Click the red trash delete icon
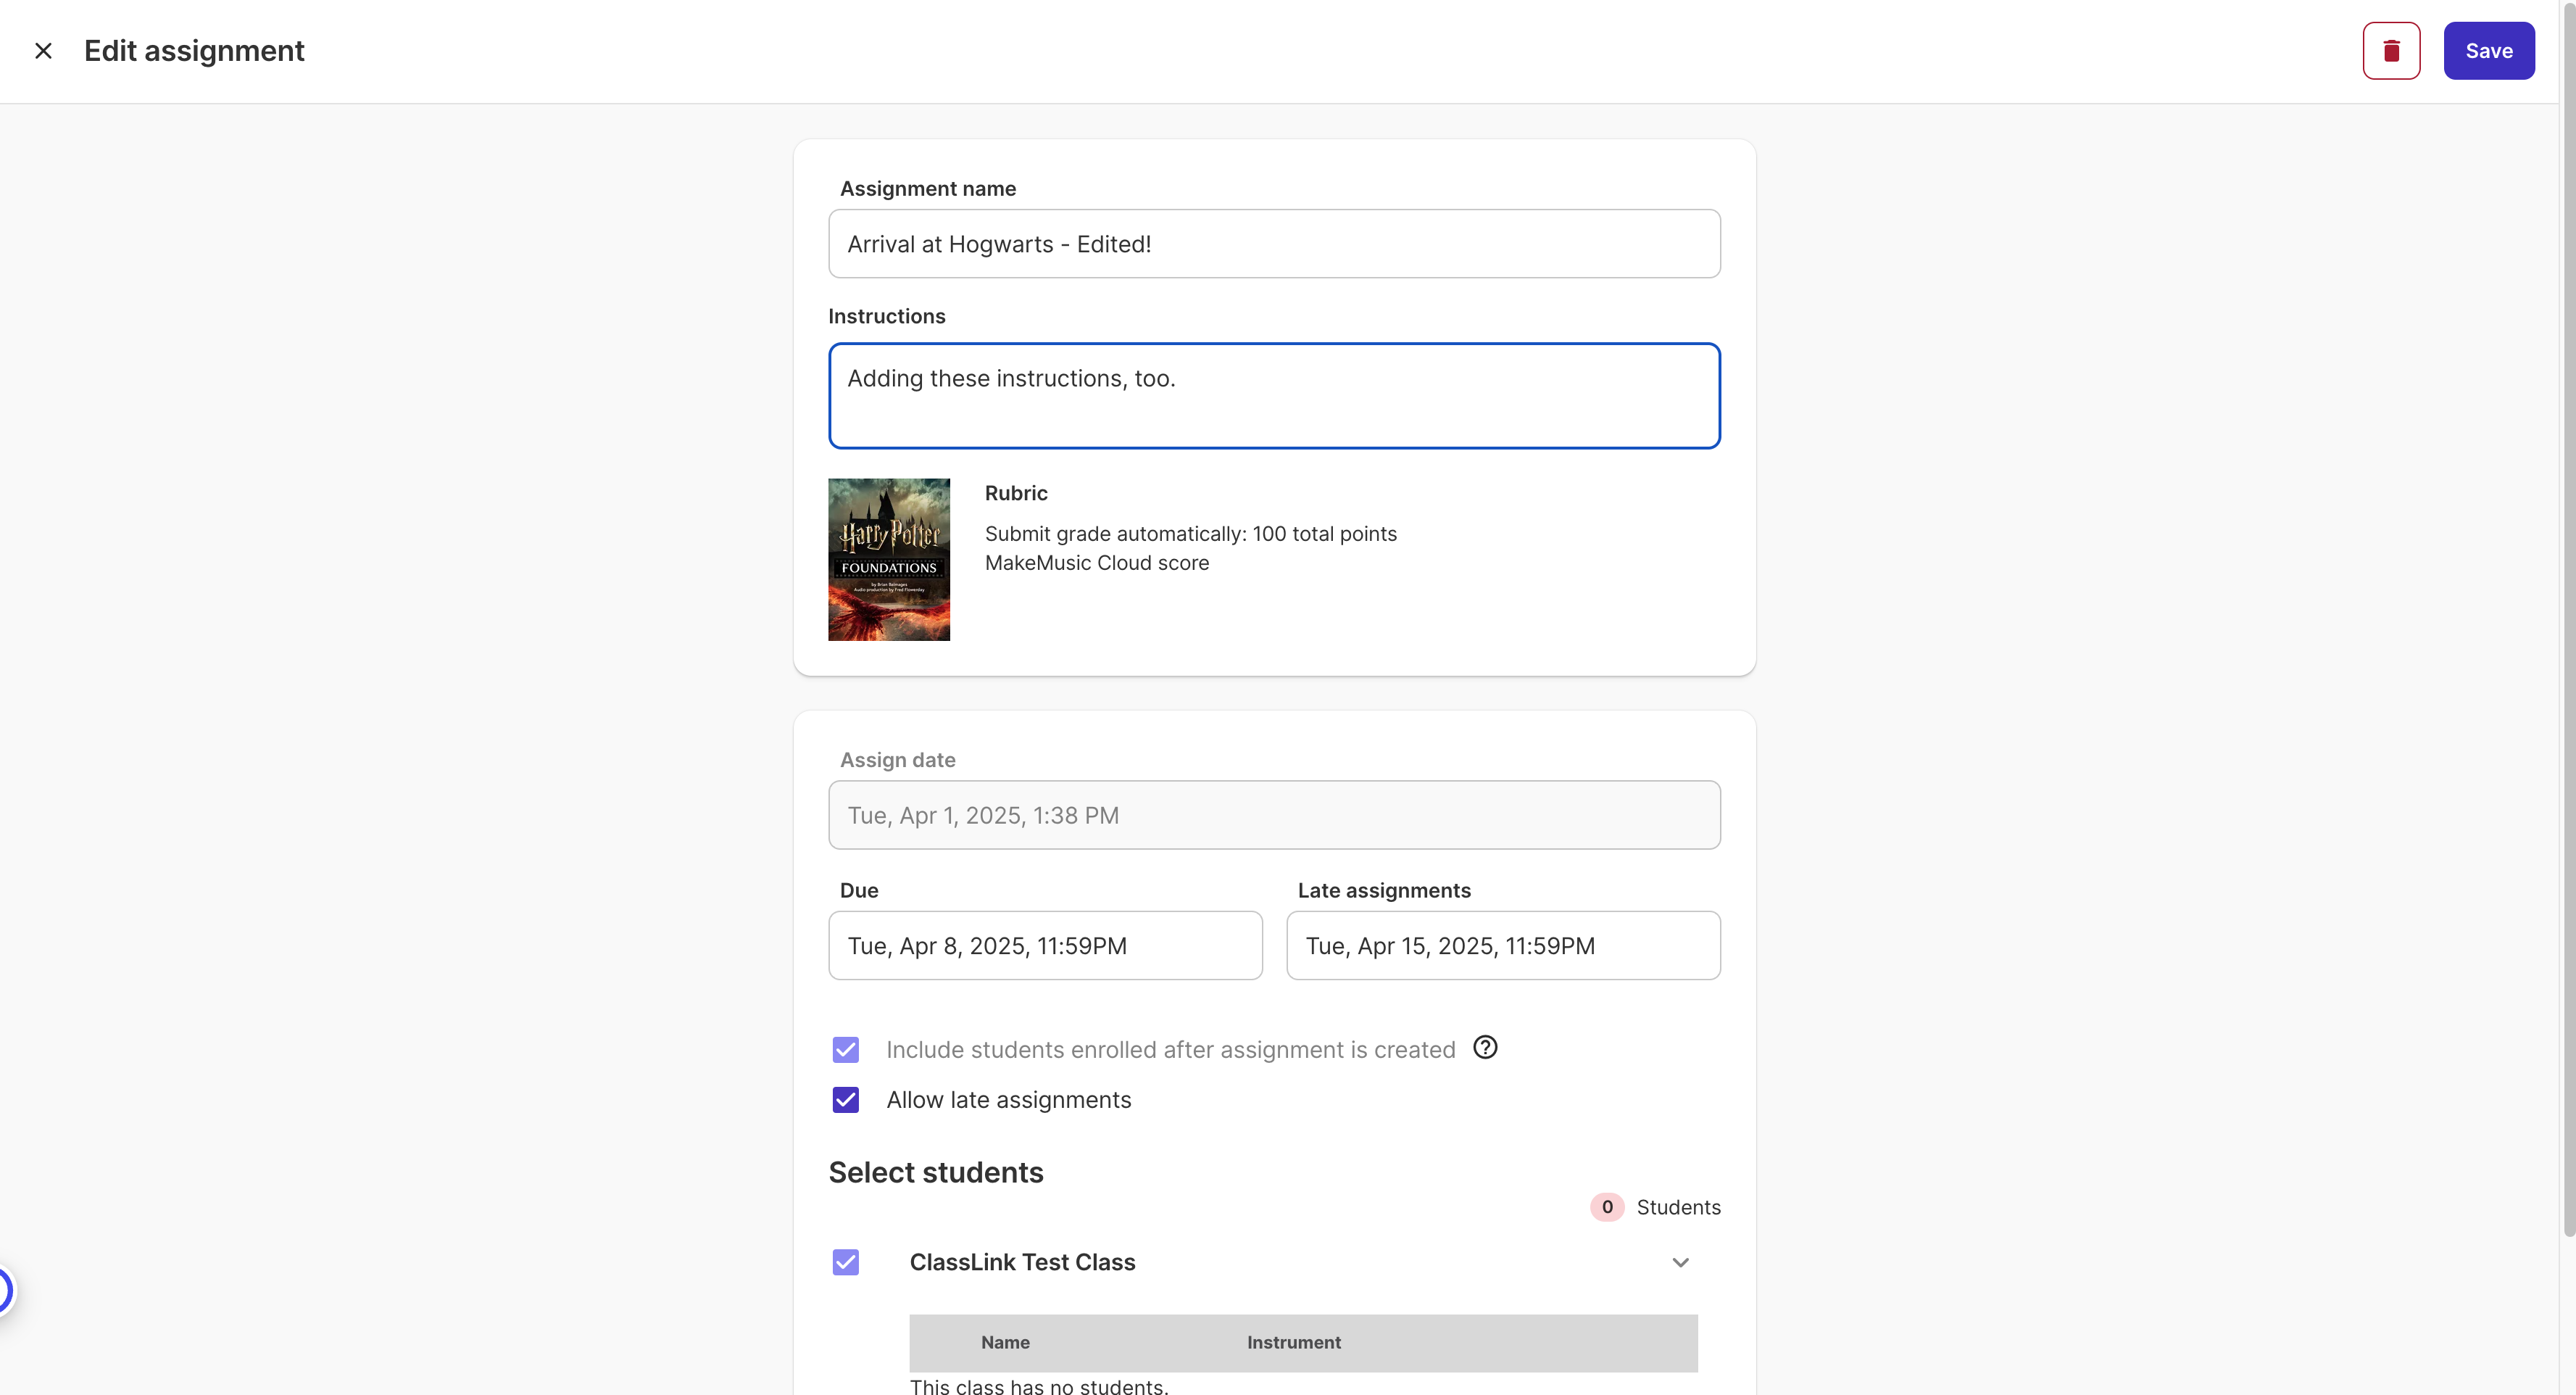The width and height of the screenshot is (2576, 1395). (x=2391, y=51)
